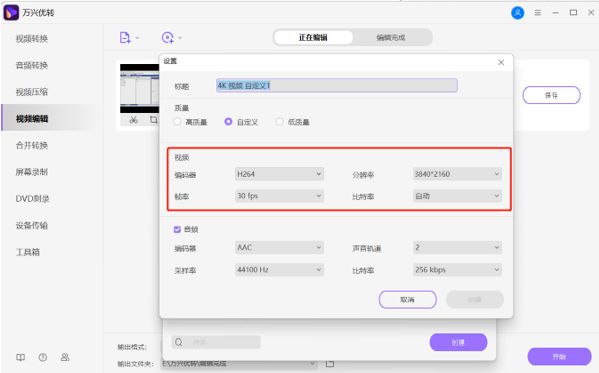Click the 标题 text field
Viewport: 599px width, 373px height.
coord(337,86)
